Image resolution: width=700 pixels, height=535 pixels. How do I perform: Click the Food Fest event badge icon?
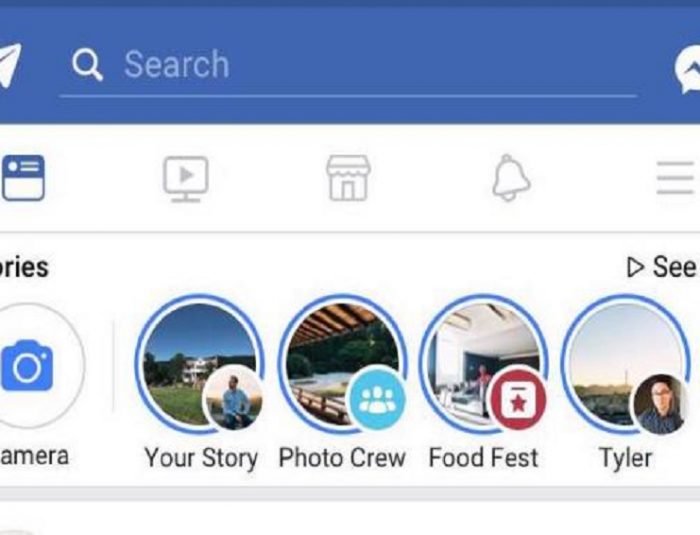517,399
